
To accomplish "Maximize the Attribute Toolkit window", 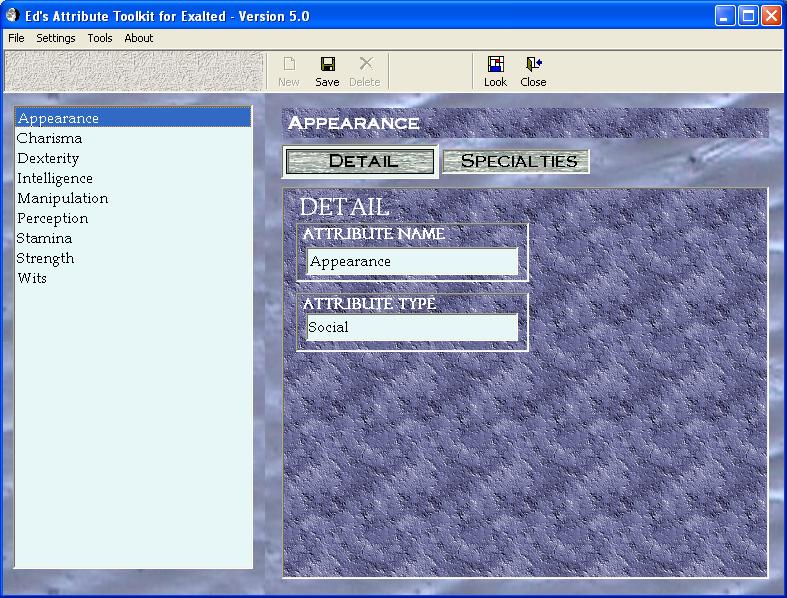I will (x=748, y=16).
